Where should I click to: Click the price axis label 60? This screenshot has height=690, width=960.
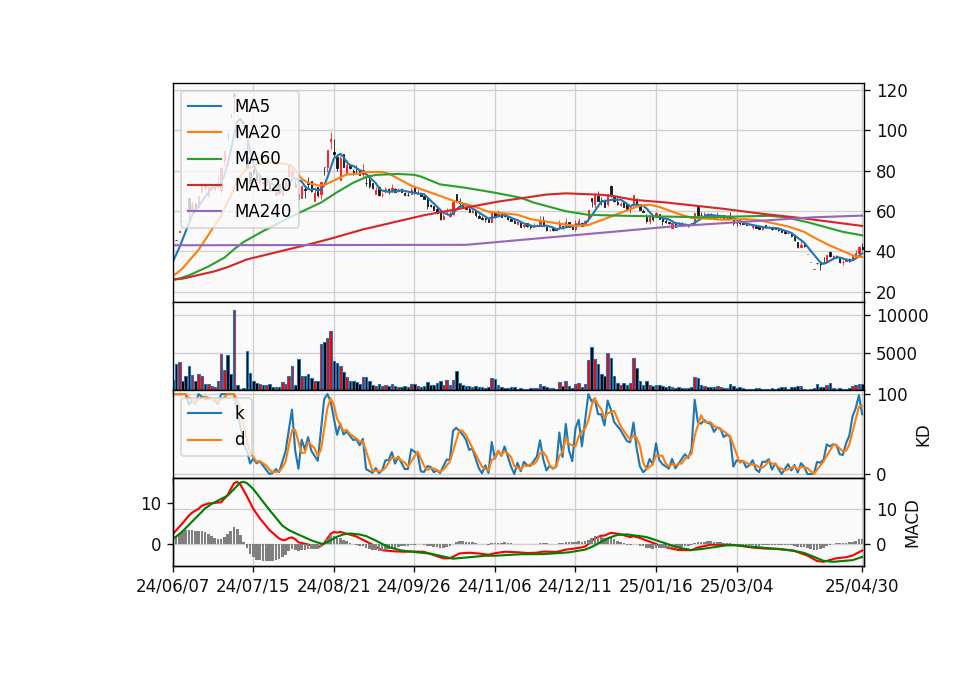tap(887, 212)
